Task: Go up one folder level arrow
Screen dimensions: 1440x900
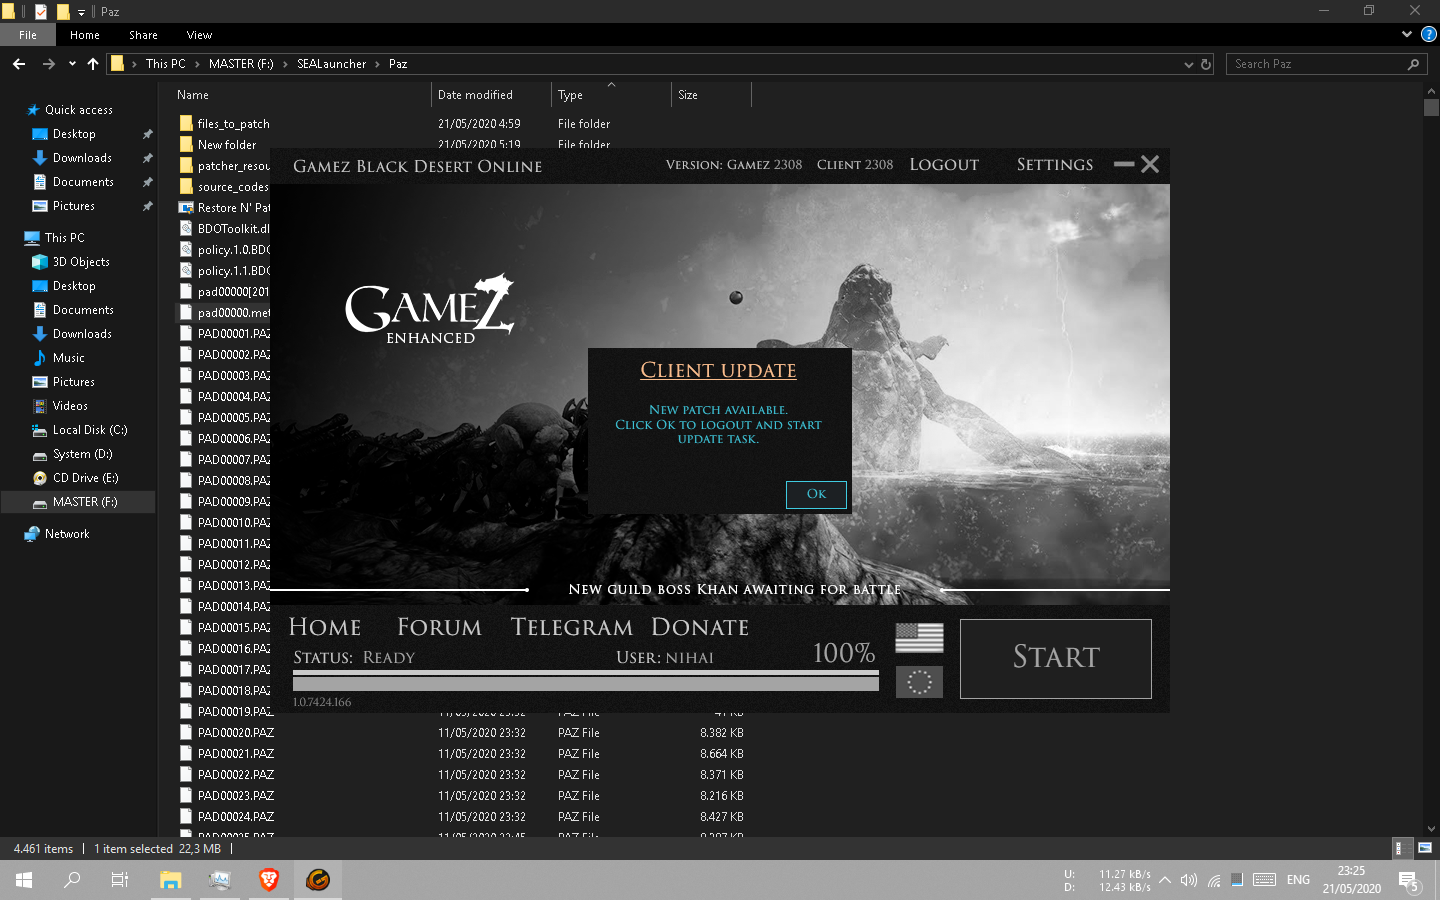Action: [x=93, y=64]
